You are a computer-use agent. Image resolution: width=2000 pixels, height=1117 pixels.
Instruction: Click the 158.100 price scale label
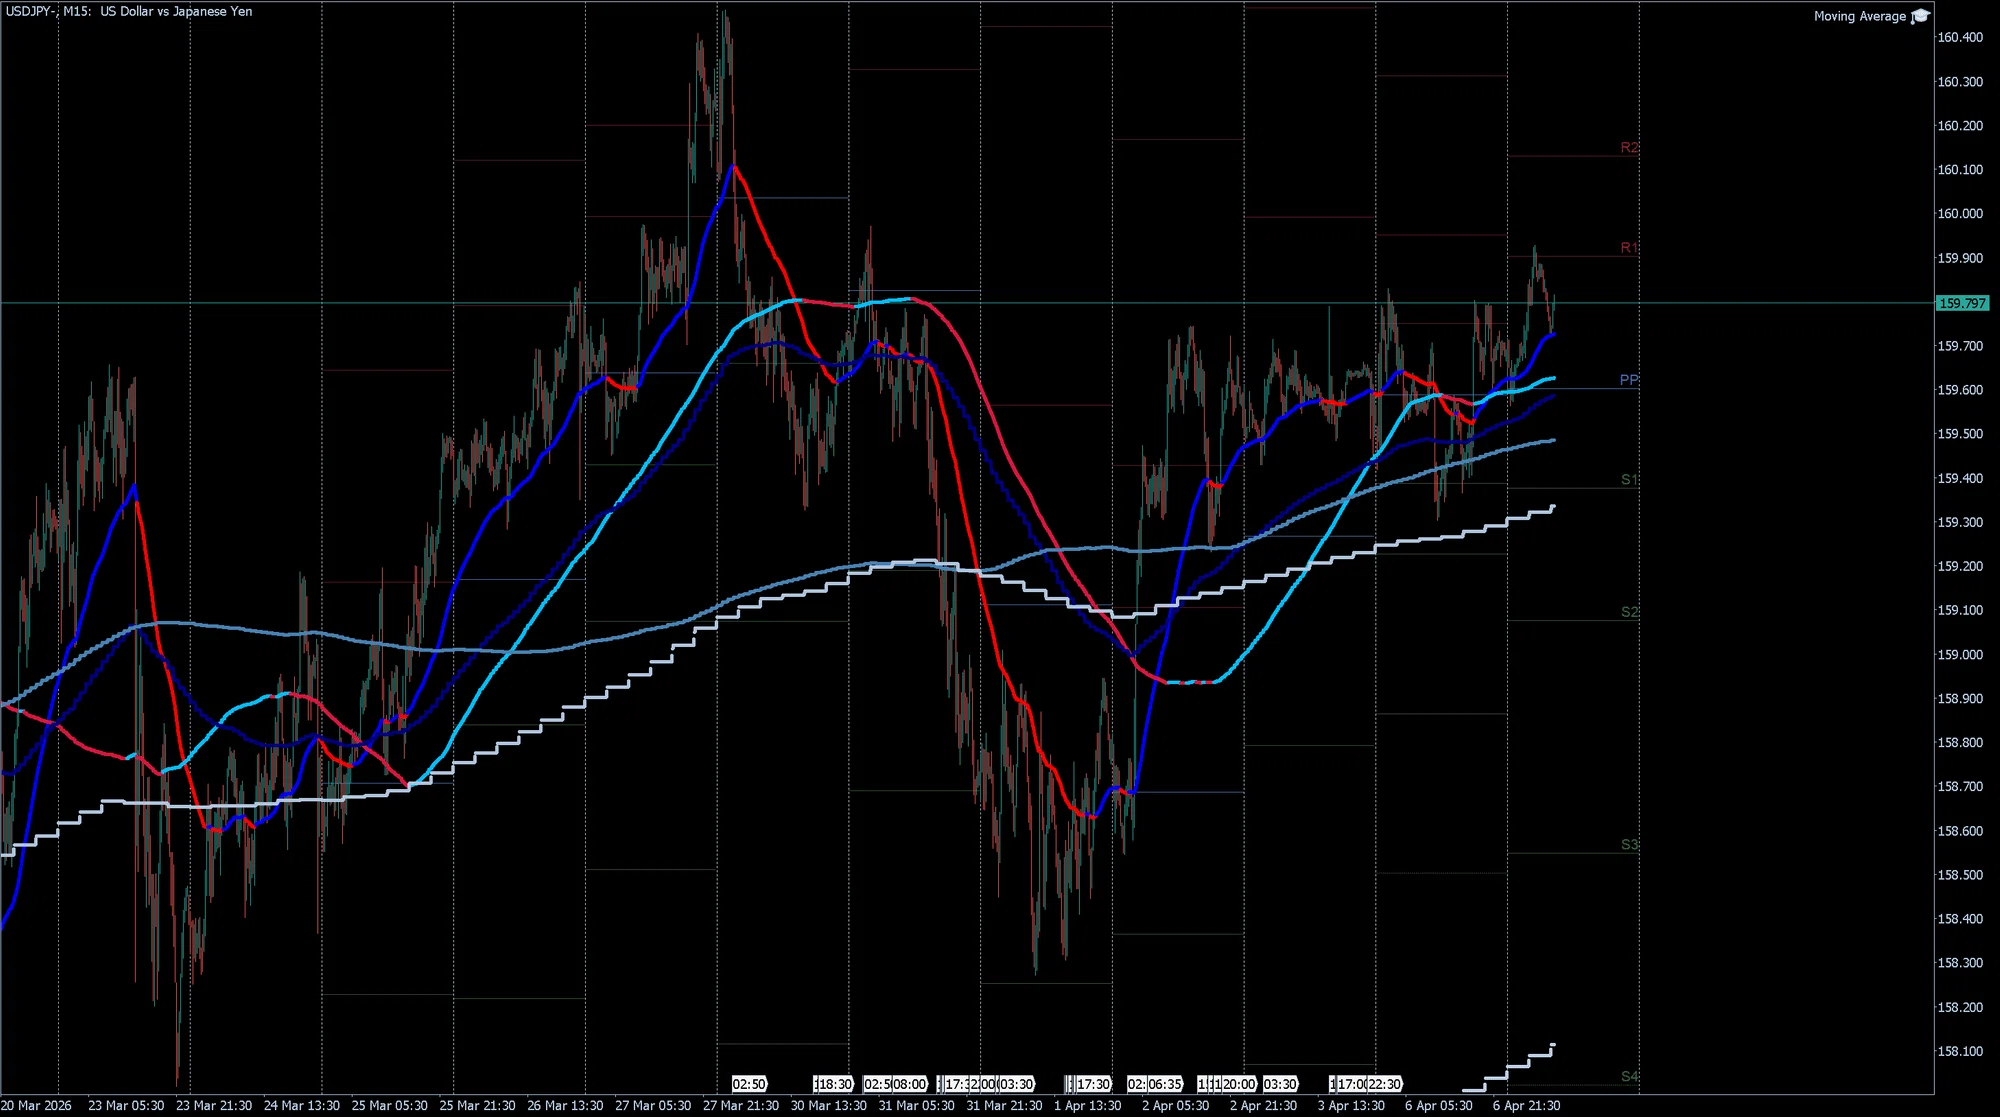click(x=1960, y=1052)
